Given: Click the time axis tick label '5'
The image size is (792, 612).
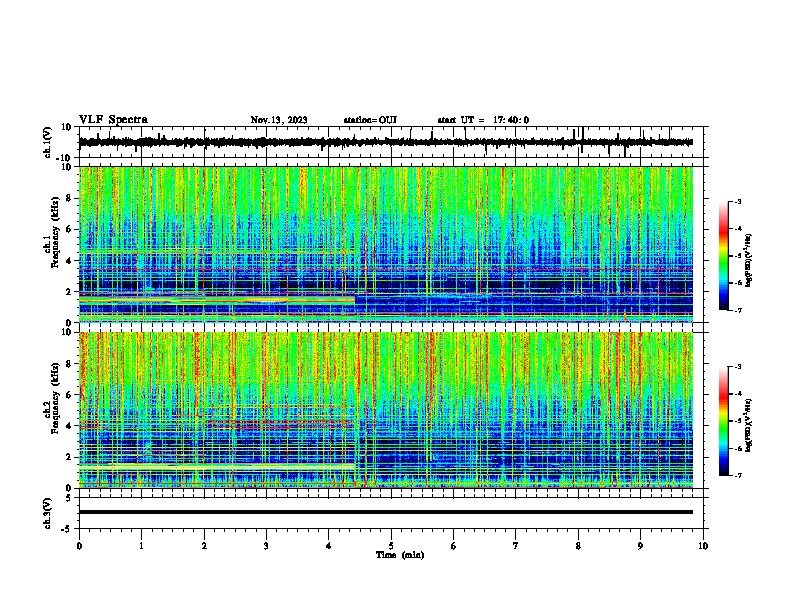Looking at the screenshot, I should pos(391,545).
